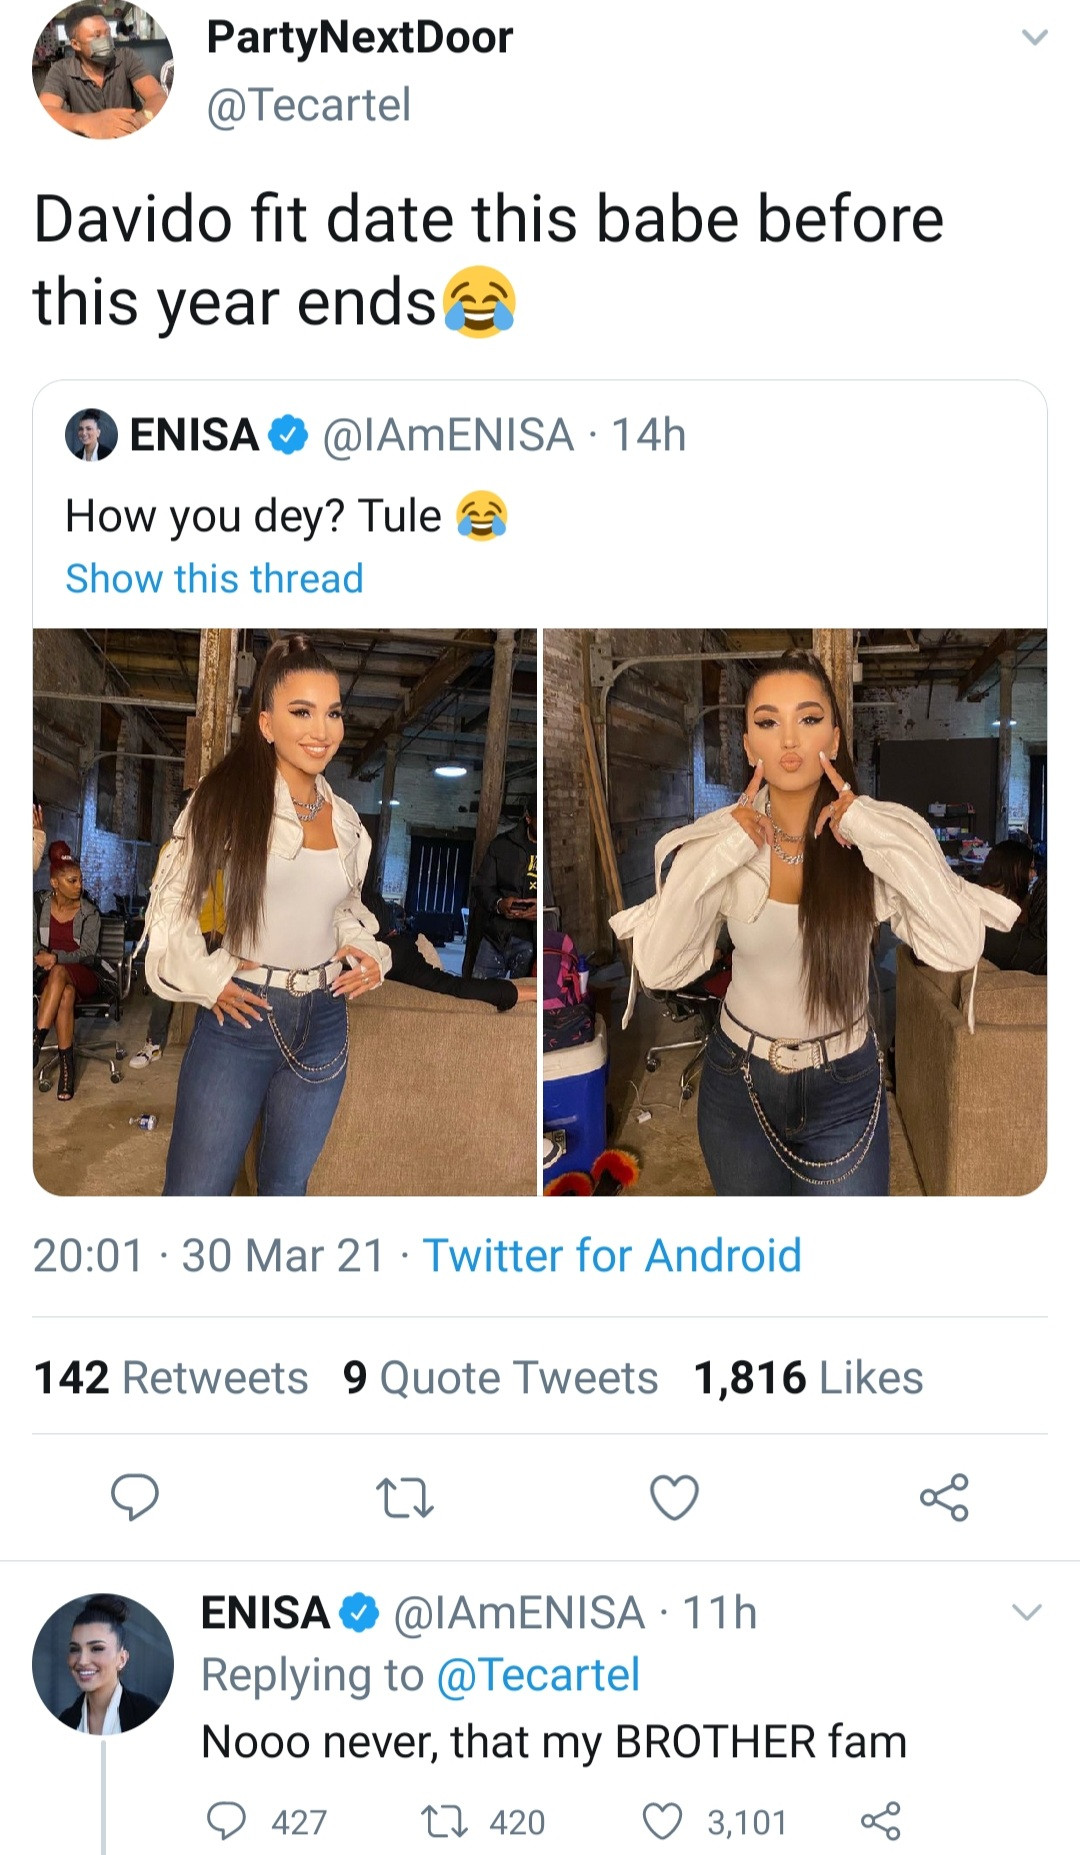Like the main tweet
Viewport: 1080px width, 1855px height.
(674, 1497)
